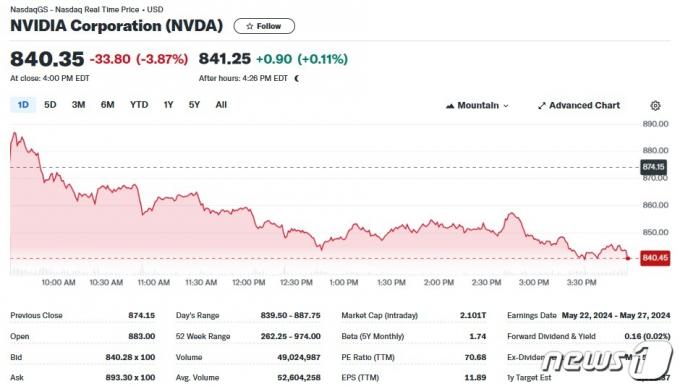Image resolution: width=680 pixels, height=389 pixels.
Task: Click the '1y Target Est' label
Action: [x=529, y=377]
